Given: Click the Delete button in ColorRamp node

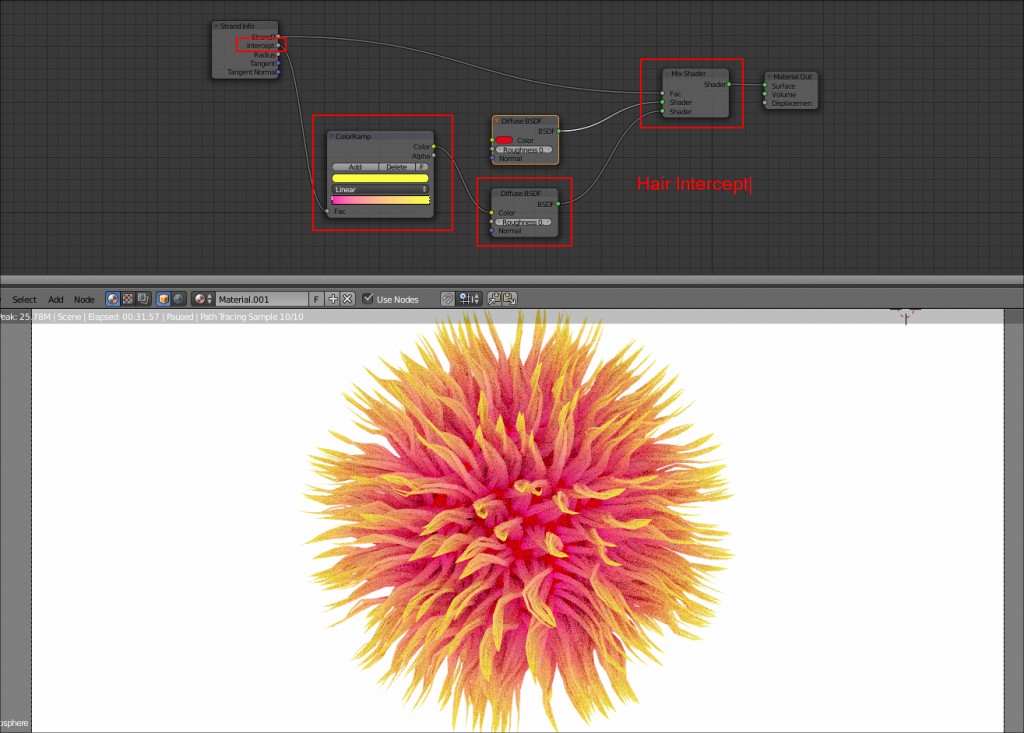Looking at the screenshot, I should pyautogui.click(x=397, y=167).
